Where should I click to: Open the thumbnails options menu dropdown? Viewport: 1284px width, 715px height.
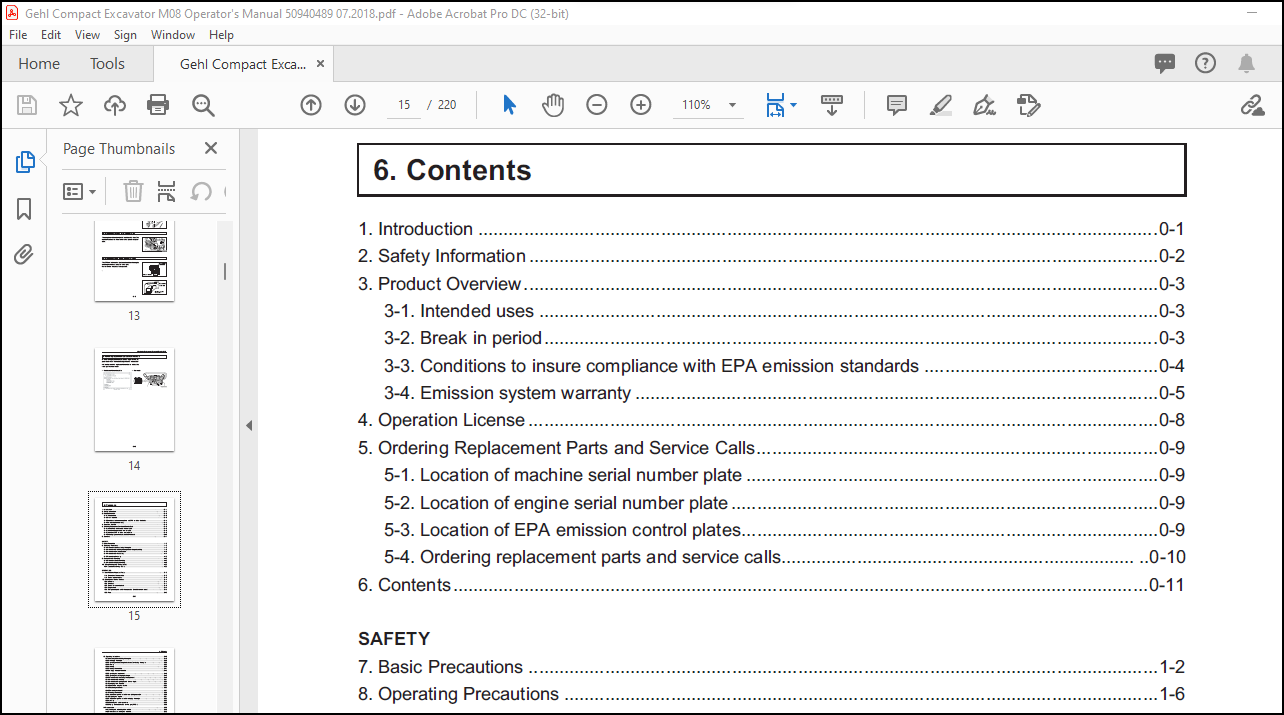click(x=80, y=191)
